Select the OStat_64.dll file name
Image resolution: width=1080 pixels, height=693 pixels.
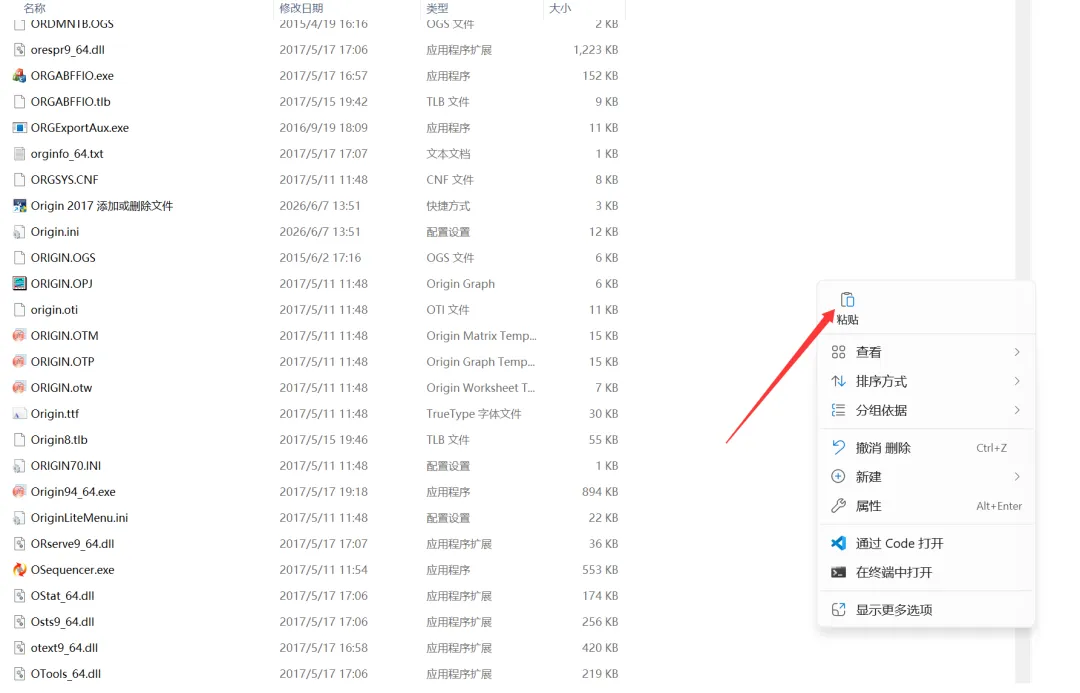pos(62,596)
